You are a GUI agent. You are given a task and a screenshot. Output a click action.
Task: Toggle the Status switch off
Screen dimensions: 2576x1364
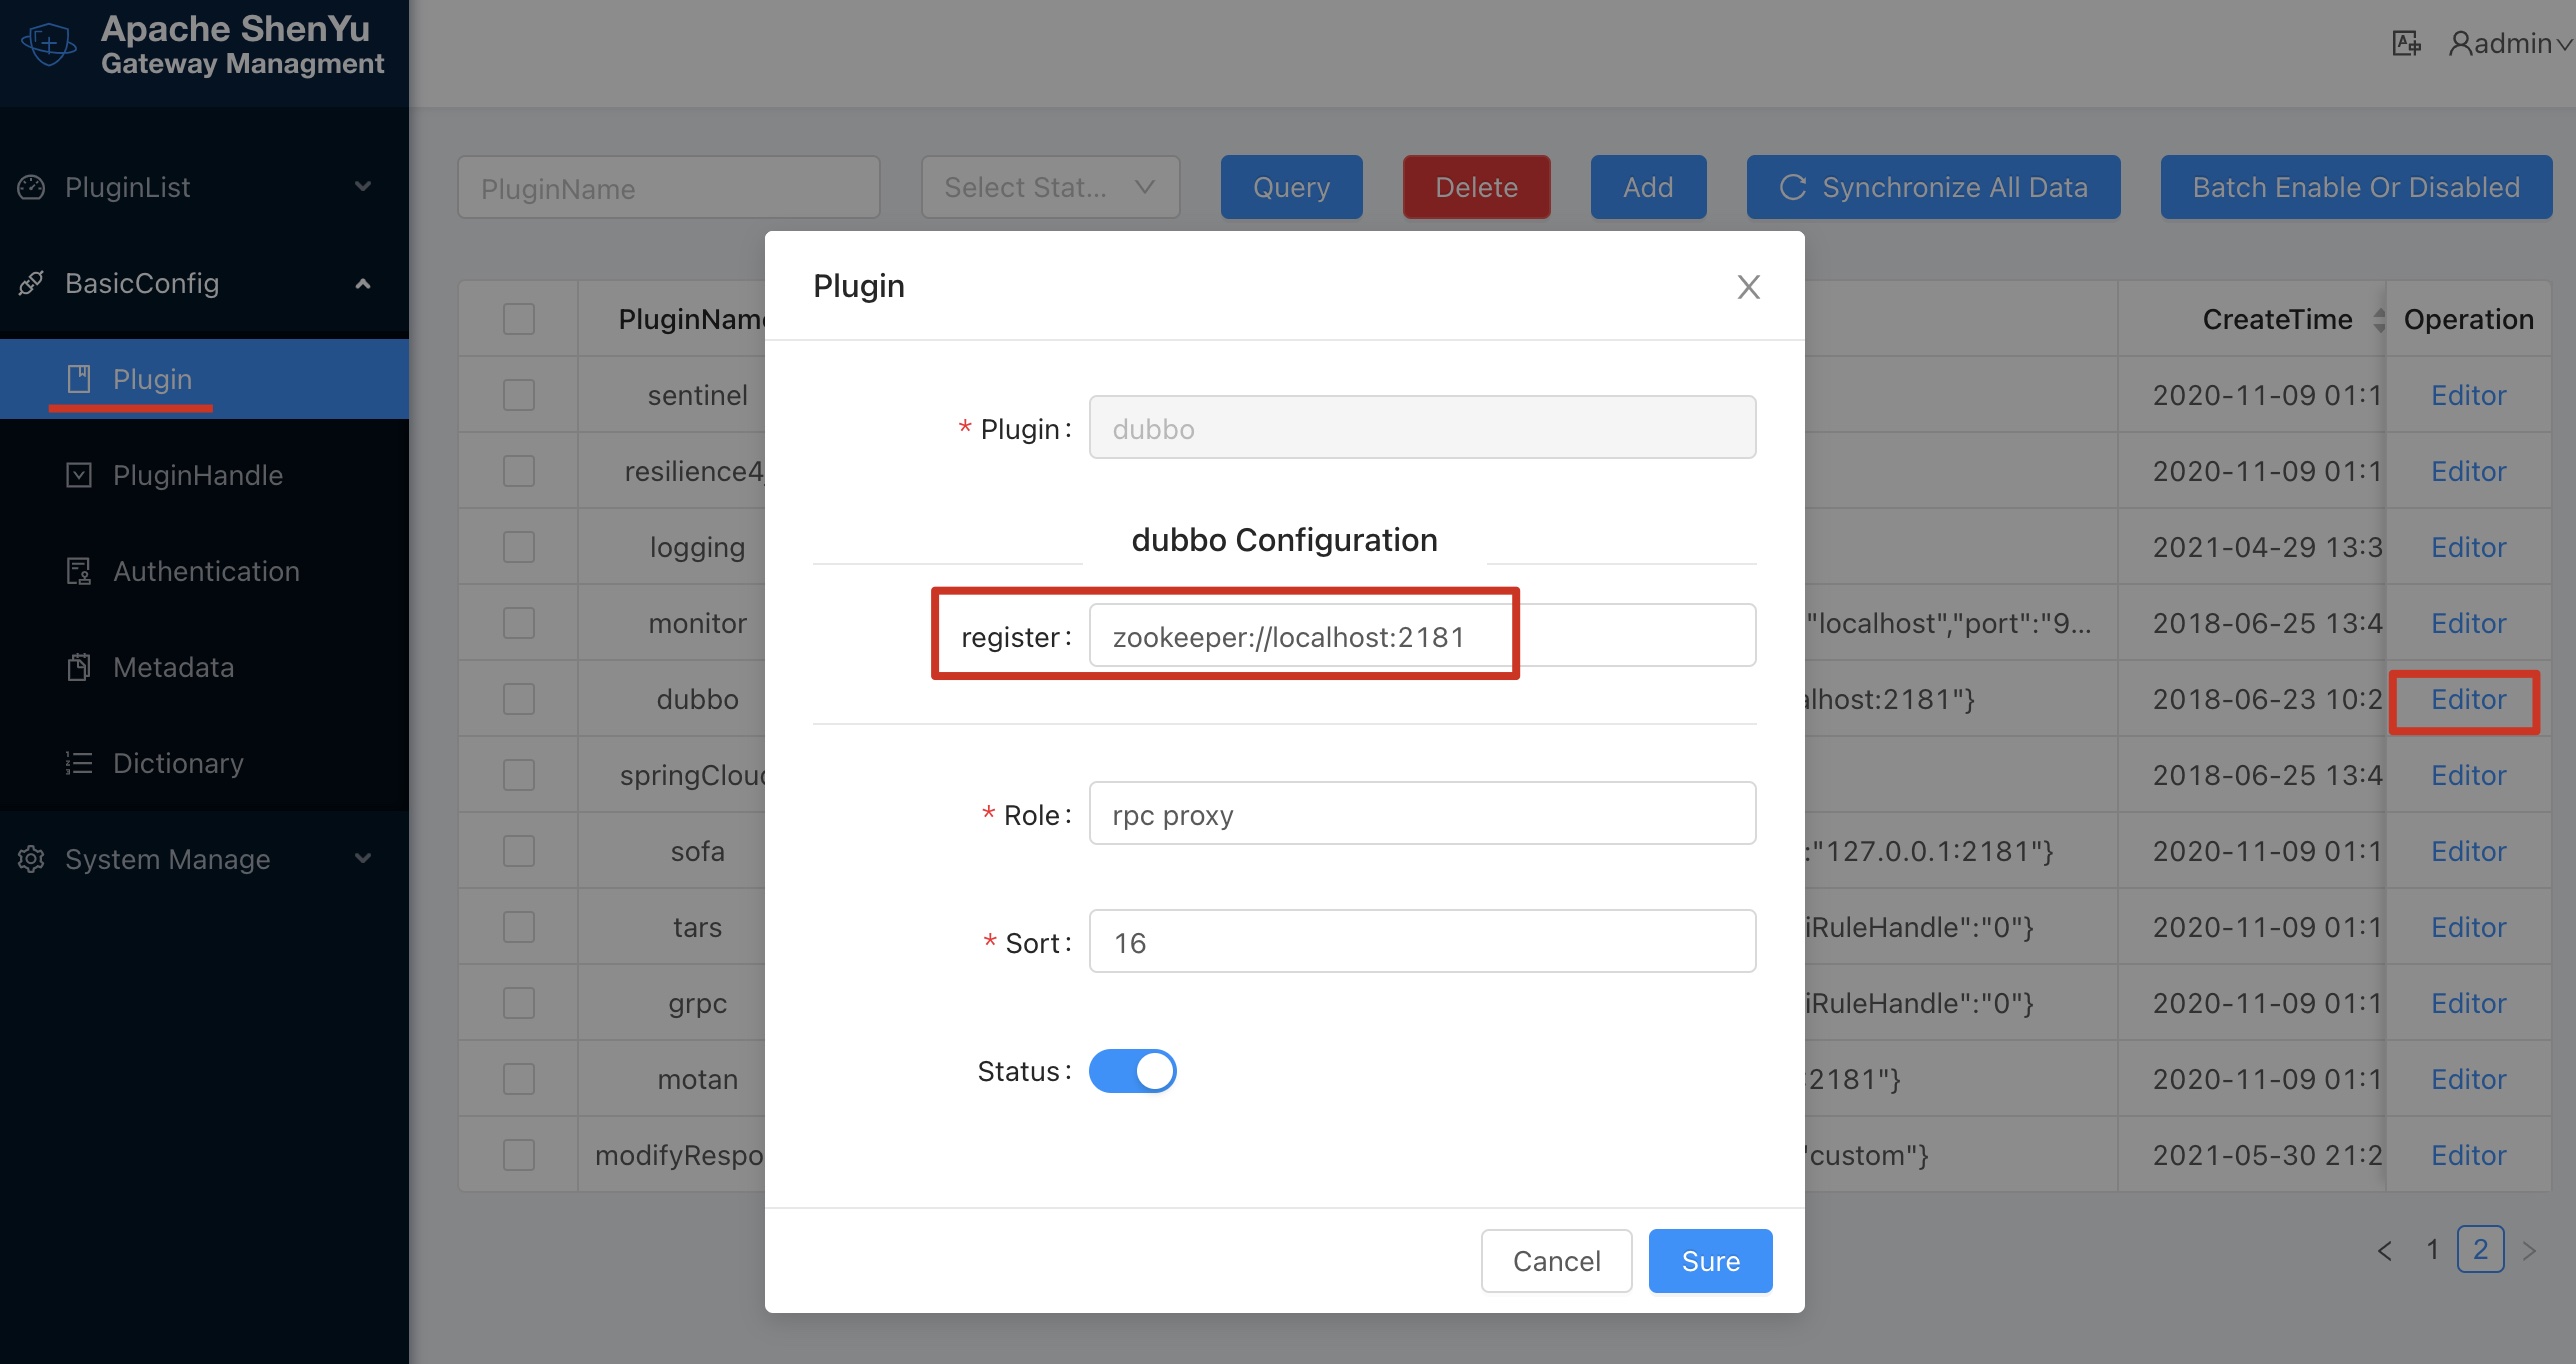1132,1071
